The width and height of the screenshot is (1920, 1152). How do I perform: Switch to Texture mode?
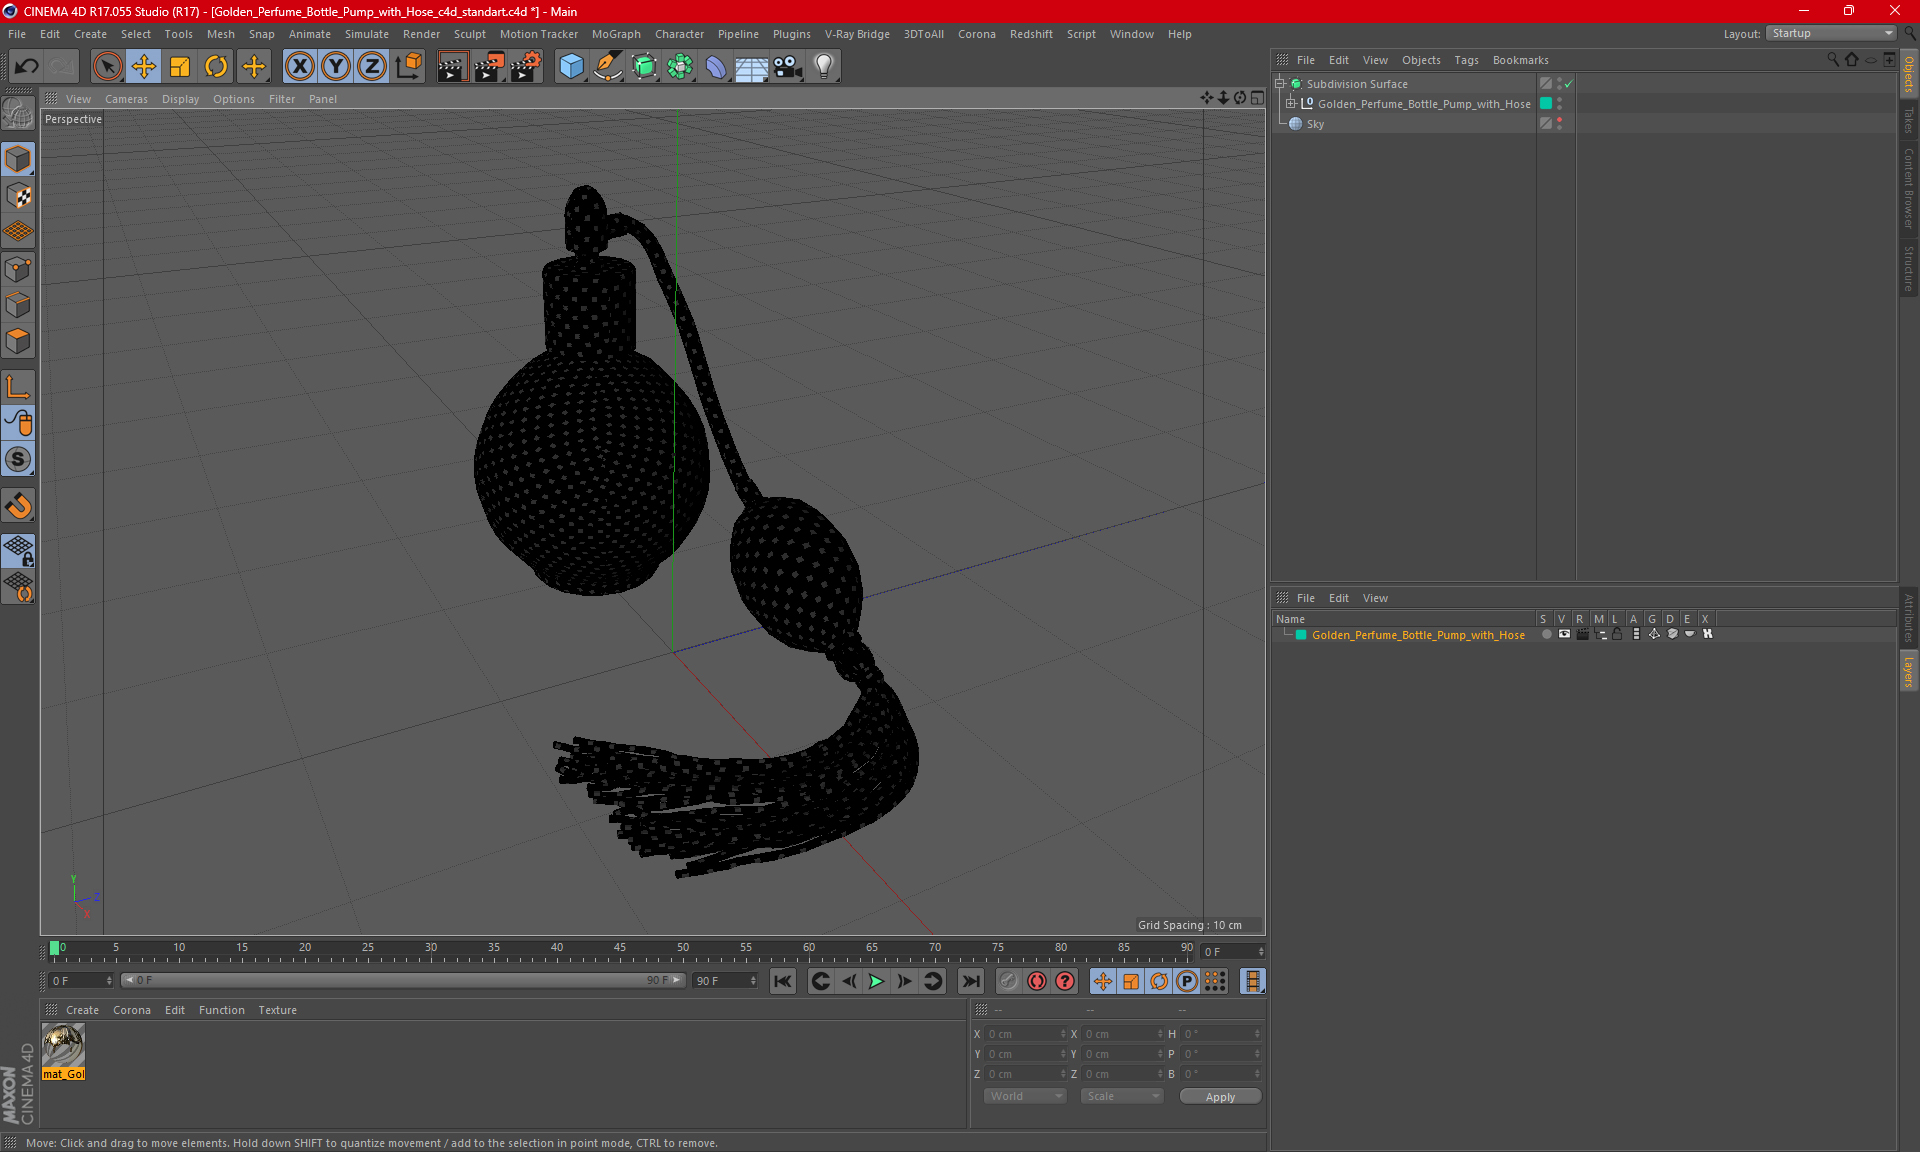pos(18,196)
